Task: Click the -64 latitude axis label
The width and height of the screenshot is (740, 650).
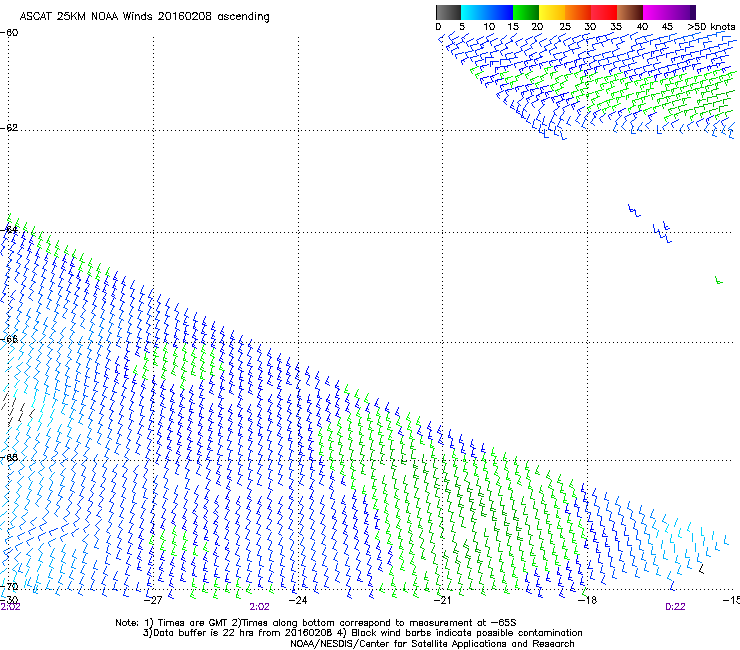Action: pyautogui.click(x=10, y=230)
